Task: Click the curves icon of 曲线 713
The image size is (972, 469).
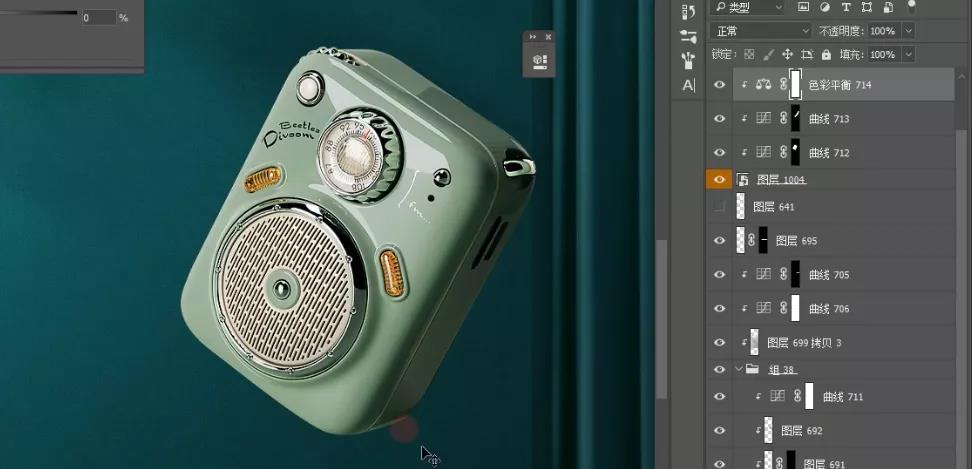Action: [x=764, y=118]
